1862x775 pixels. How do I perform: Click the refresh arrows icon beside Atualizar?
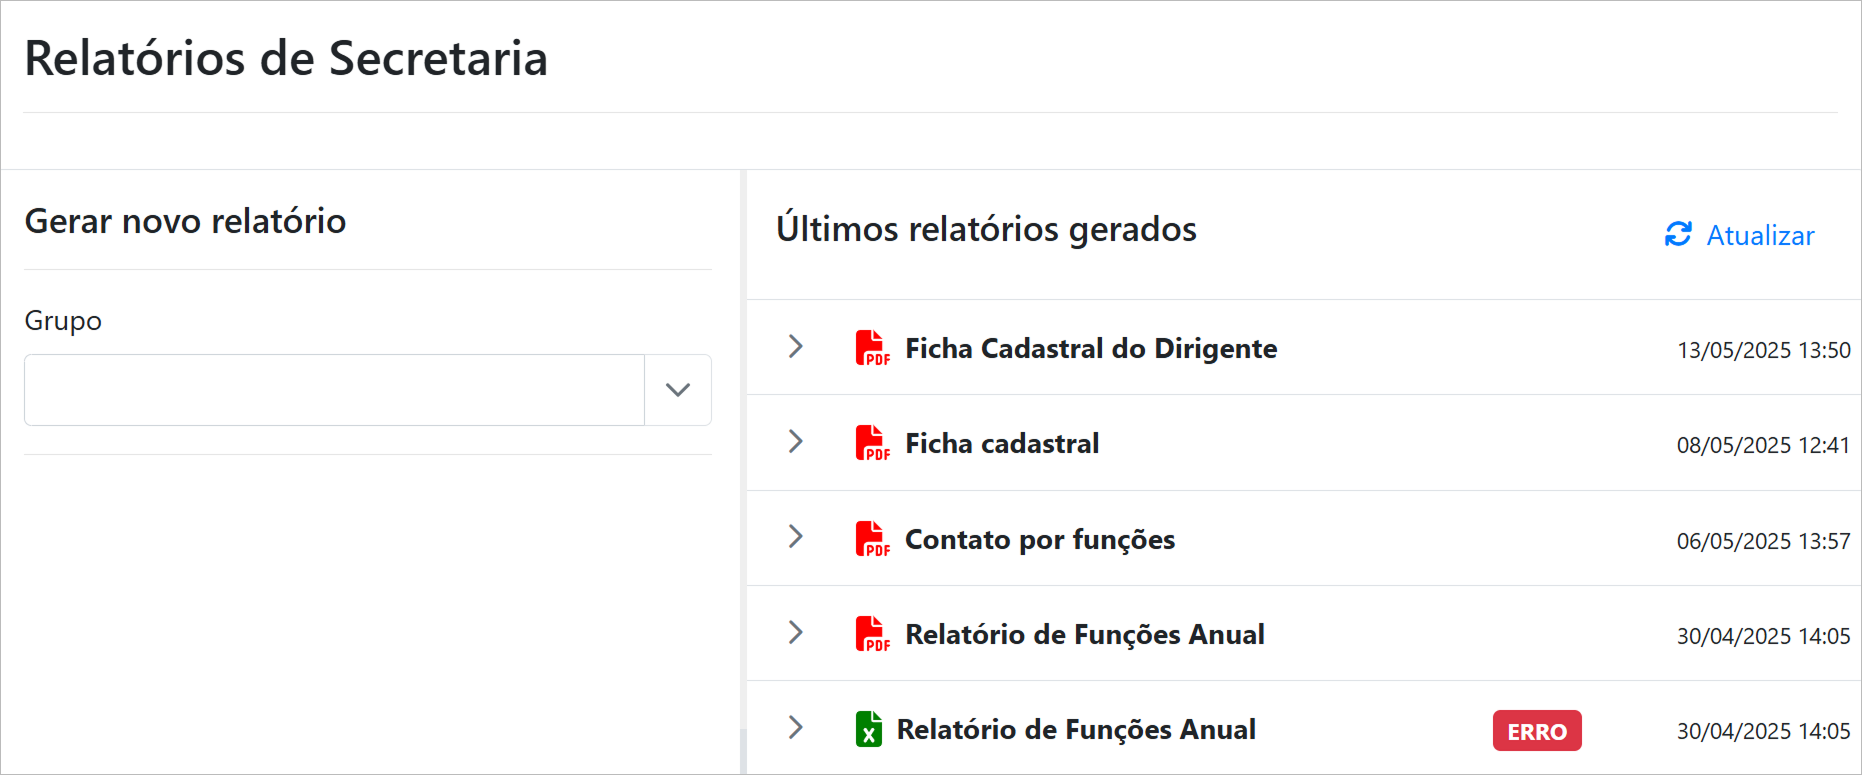coord(1678,234)
